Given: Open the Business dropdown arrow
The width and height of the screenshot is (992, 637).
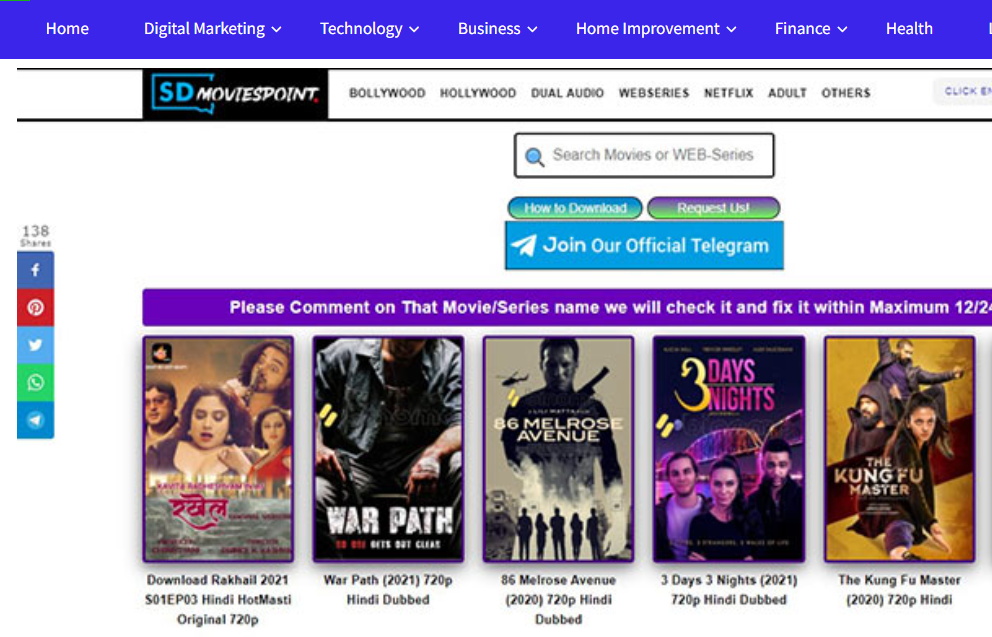Looking at the screenshot, I should (532, 30).
